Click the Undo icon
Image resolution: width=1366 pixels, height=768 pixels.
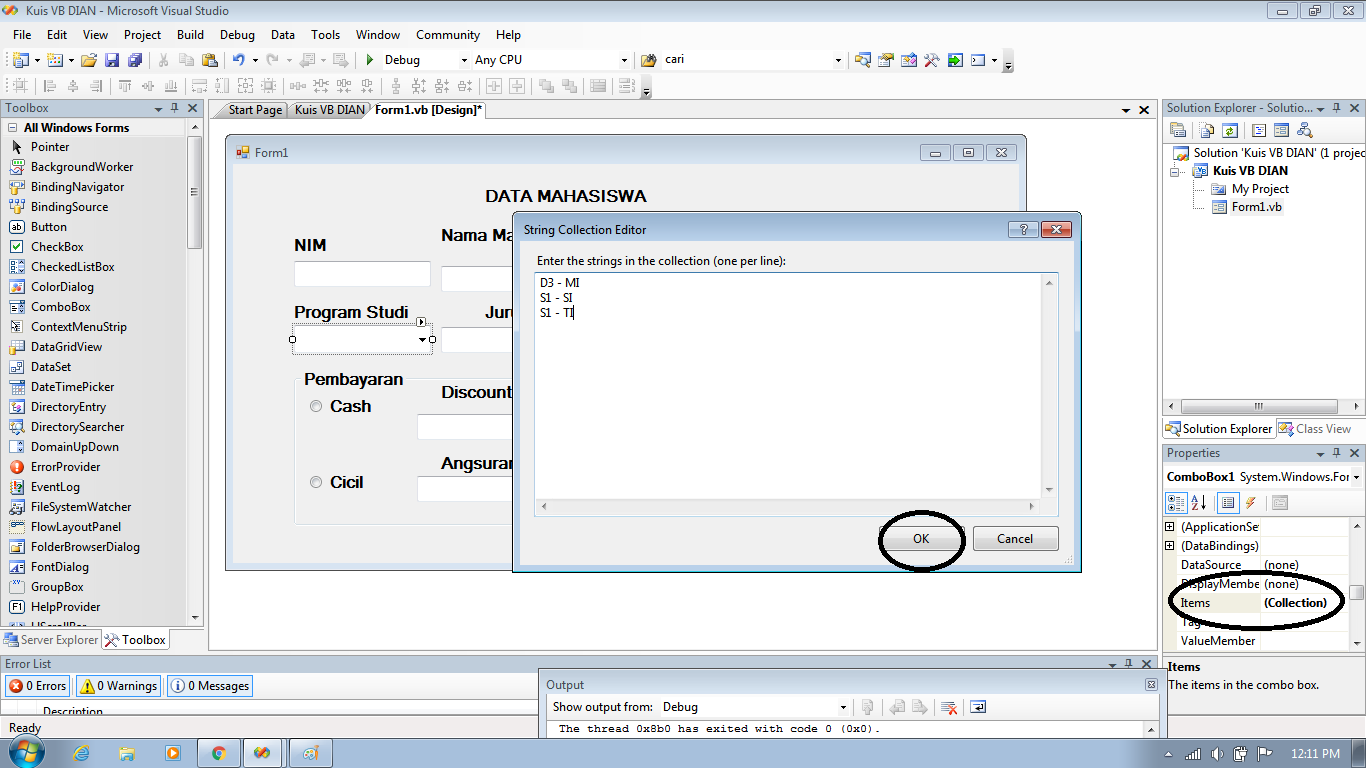(x=240, y=59)
